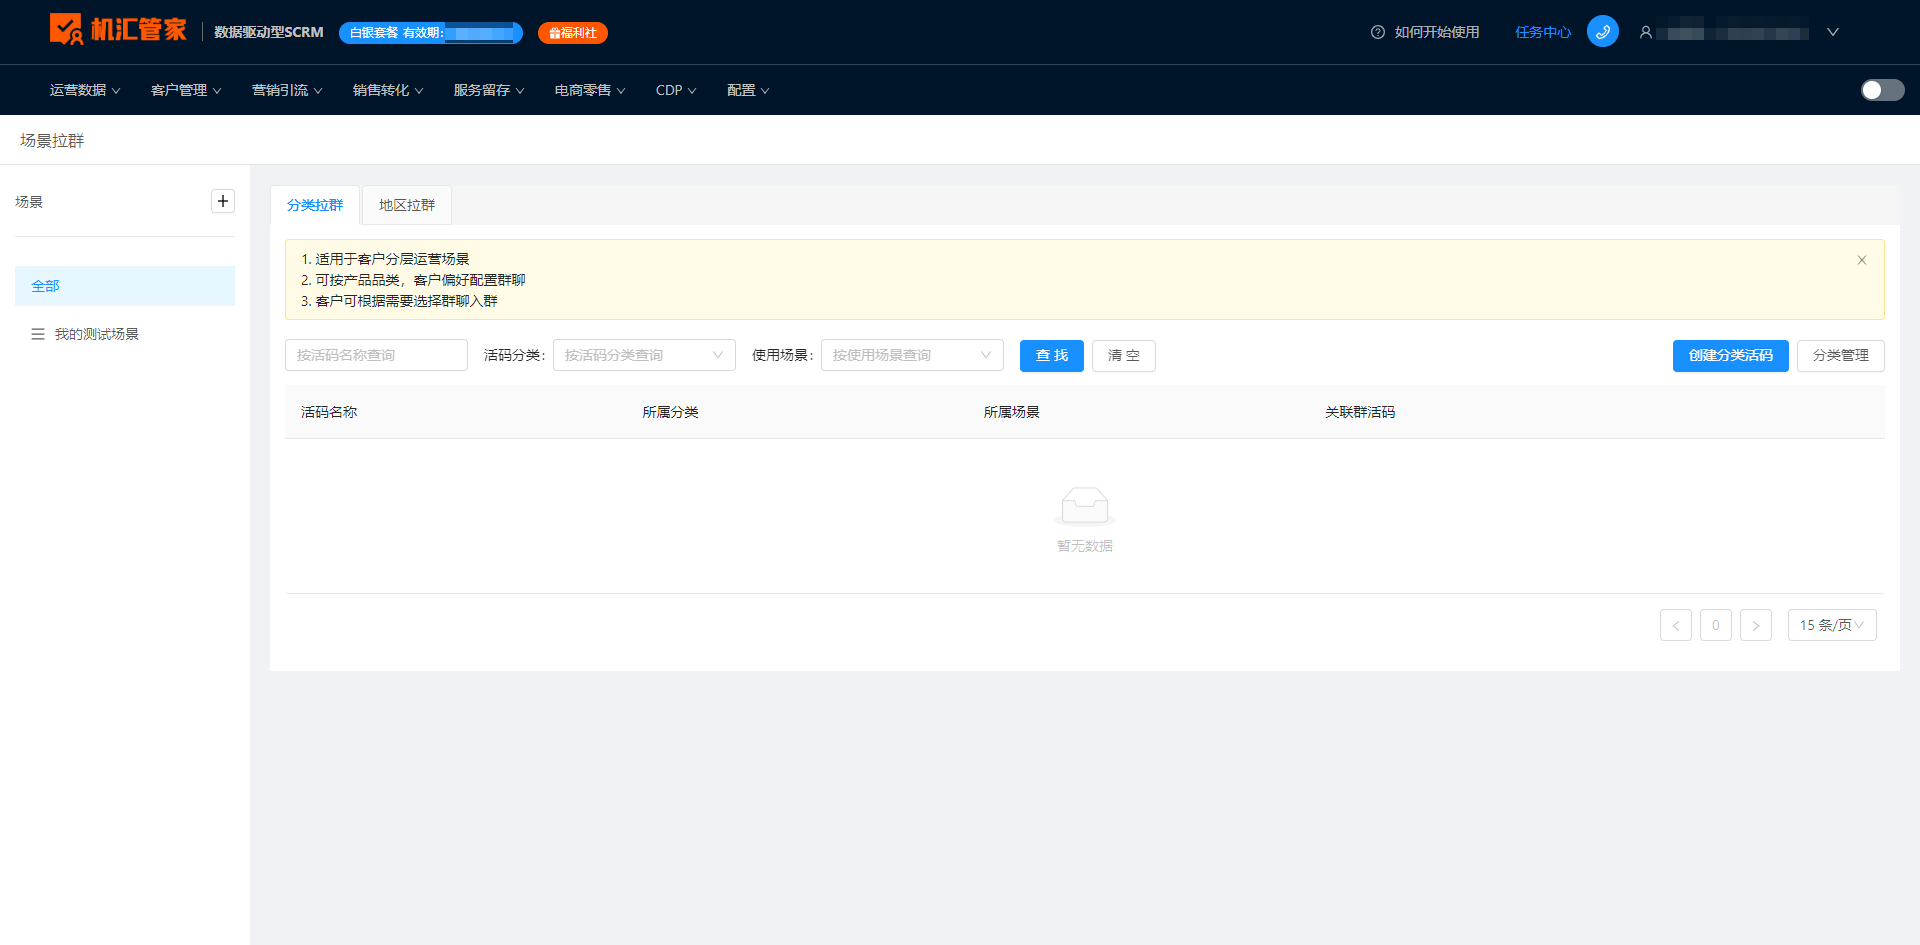Click the 所属场景 column header
1920x945 pixels.
(x=1011, y=412)
